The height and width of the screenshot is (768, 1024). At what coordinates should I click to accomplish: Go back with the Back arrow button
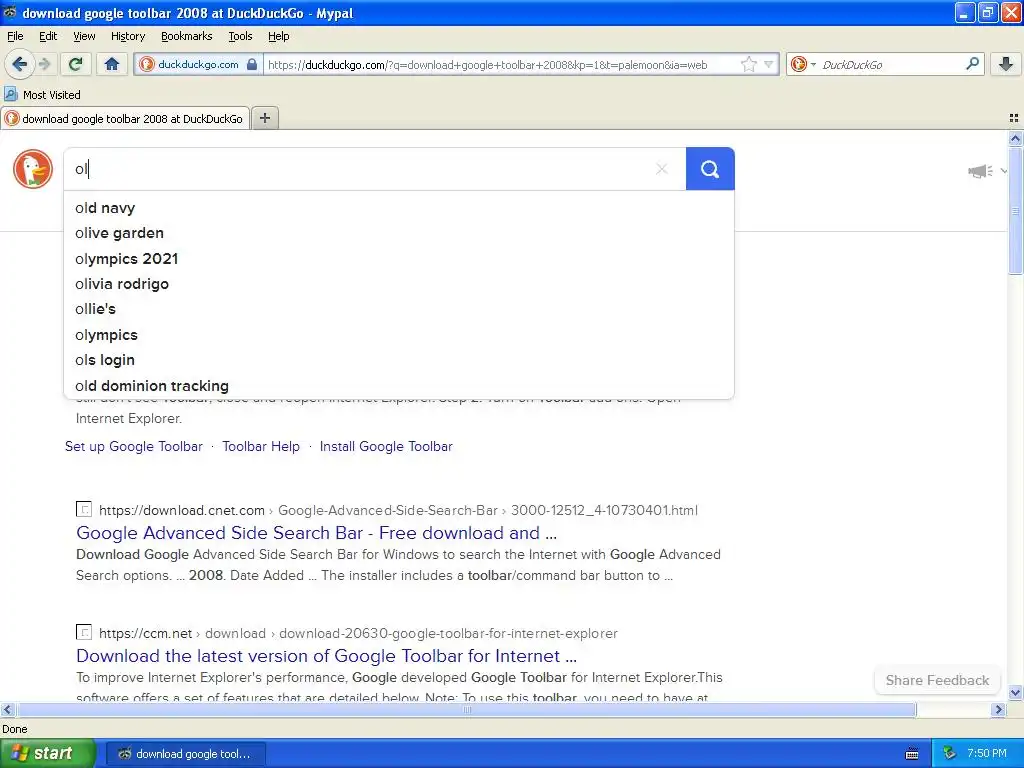coord(20,64)
